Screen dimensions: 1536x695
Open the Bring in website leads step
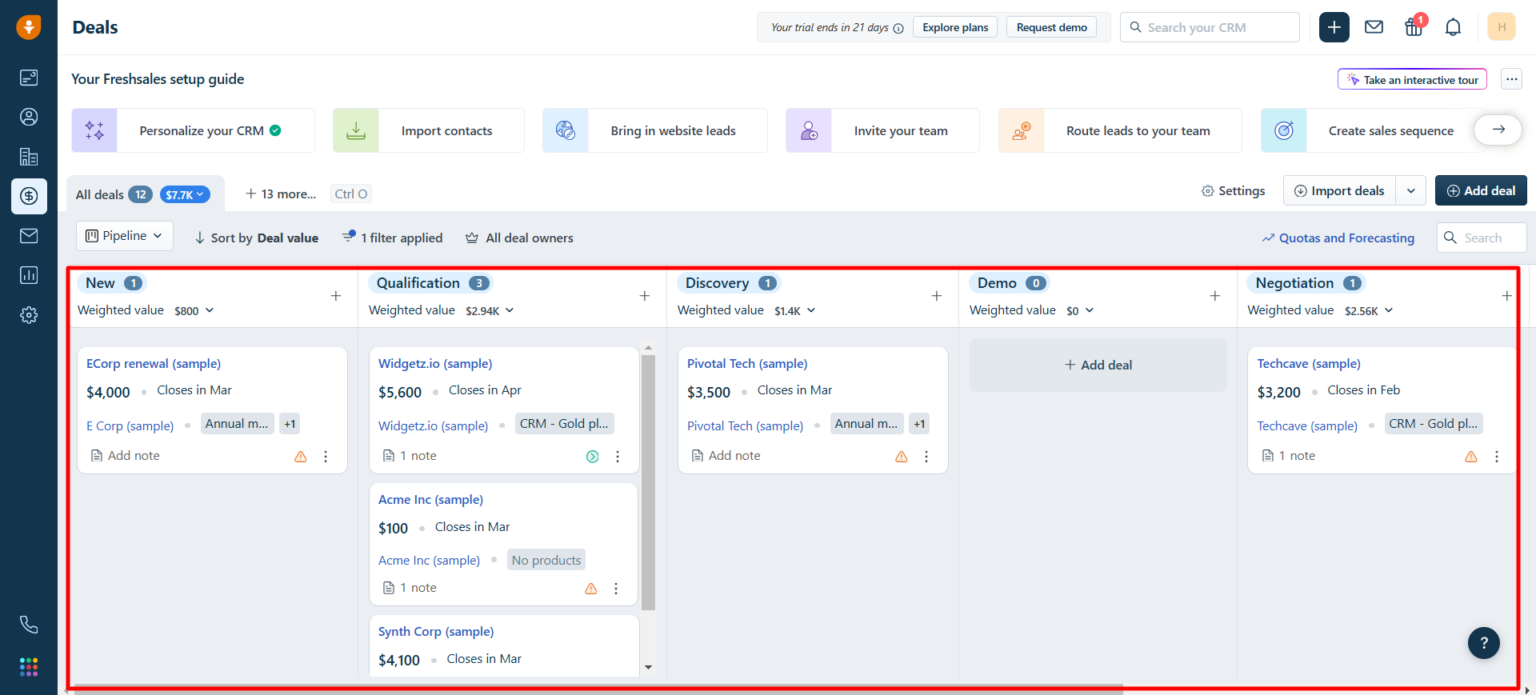coord(655,131)
